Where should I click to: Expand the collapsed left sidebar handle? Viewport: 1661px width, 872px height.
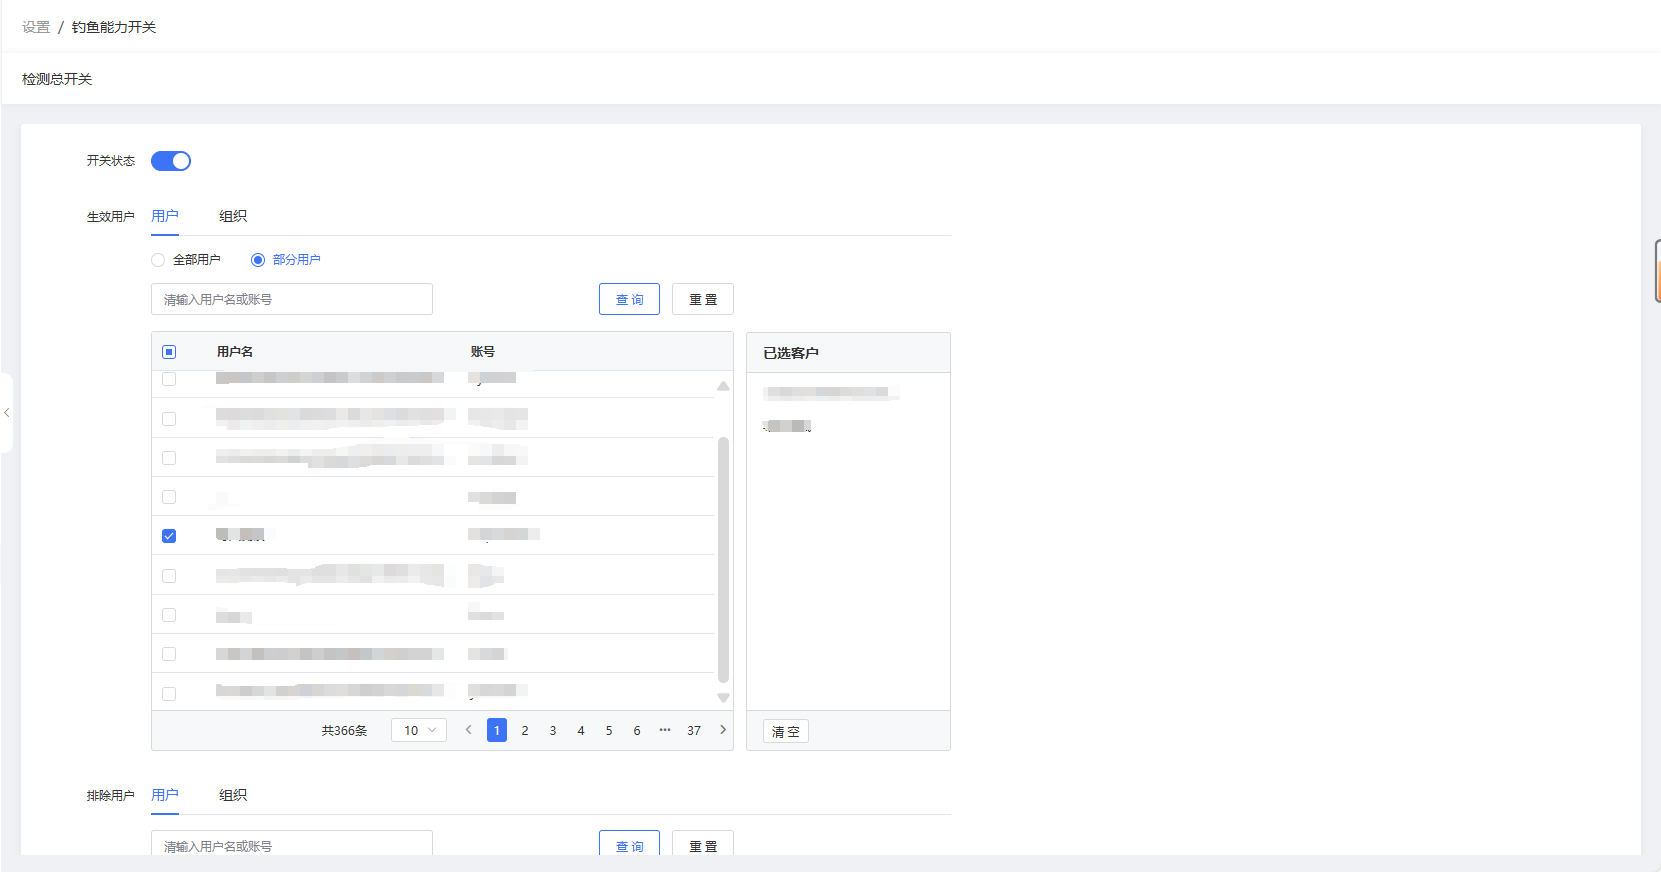tap(6, 412)
